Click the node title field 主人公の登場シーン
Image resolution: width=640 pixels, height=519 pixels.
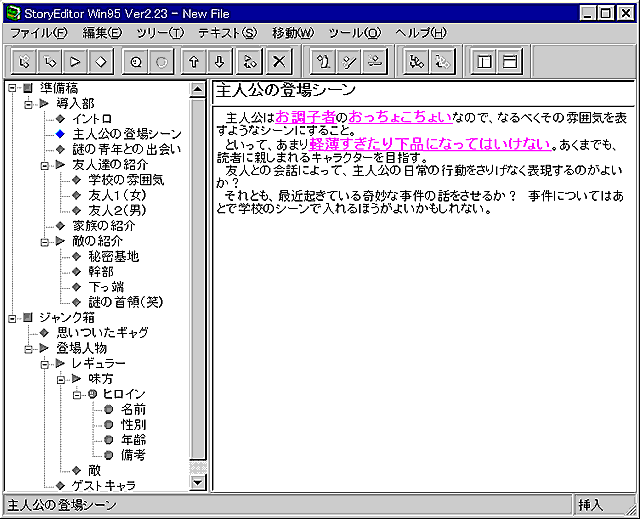[423, 92]
